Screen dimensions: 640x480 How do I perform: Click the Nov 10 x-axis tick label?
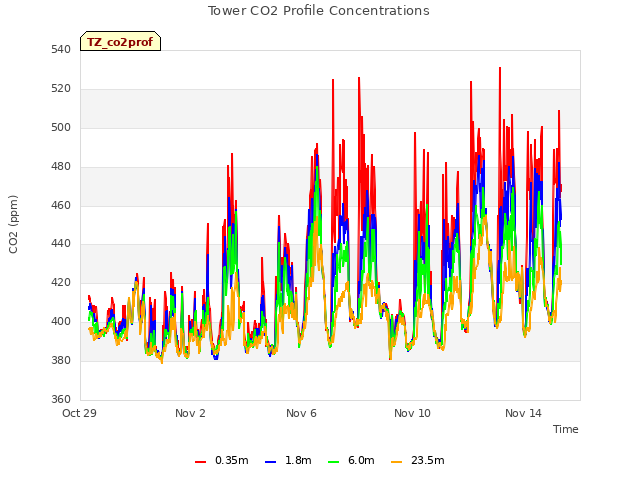(x=412, y=413)
